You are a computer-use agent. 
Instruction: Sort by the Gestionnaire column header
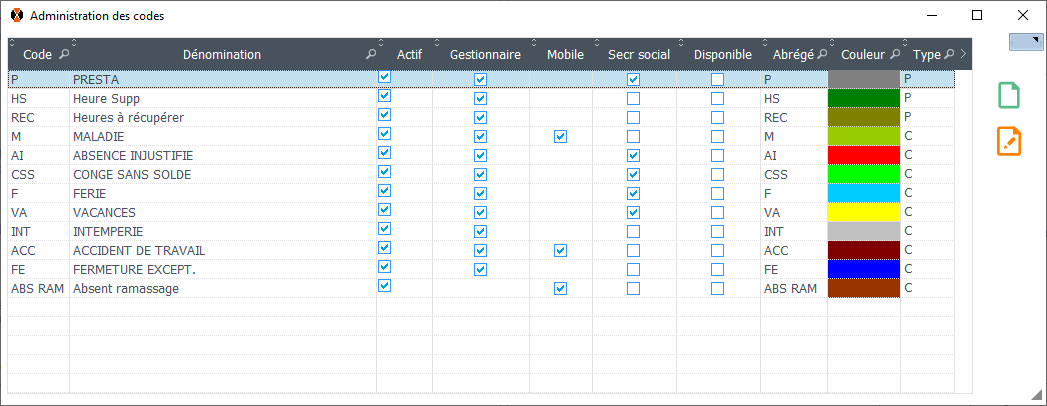(485, 55)
